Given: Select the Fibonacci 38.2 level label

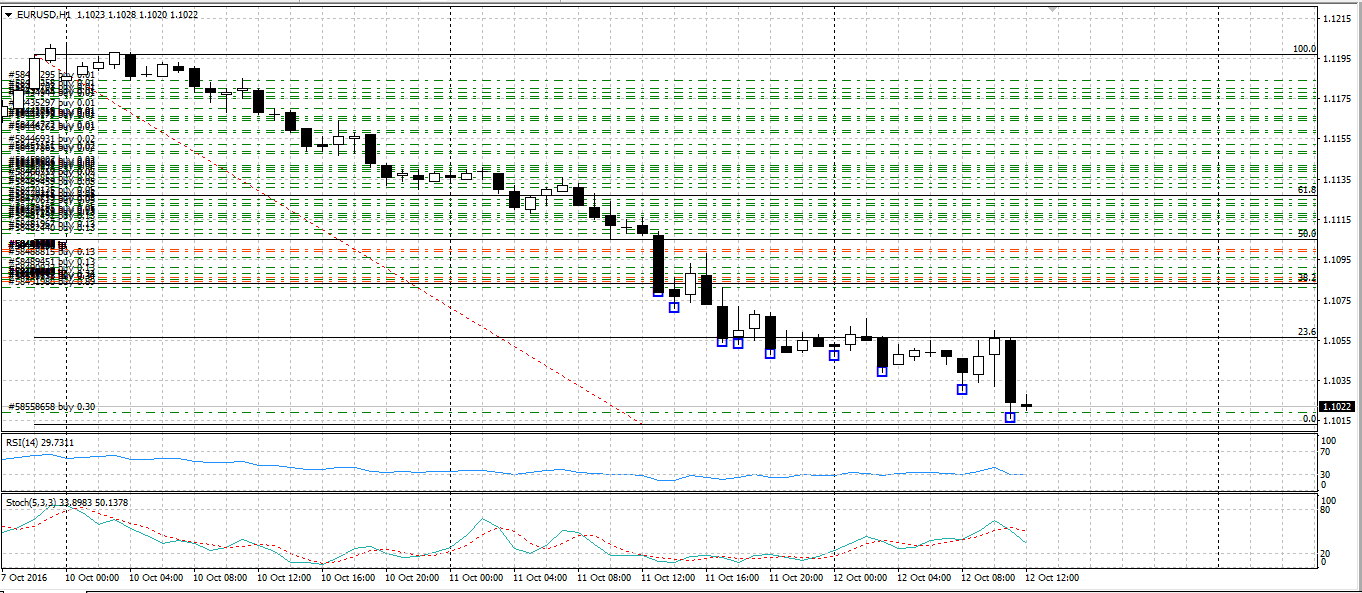Looking at the screenshot, I should point(1307,277).
